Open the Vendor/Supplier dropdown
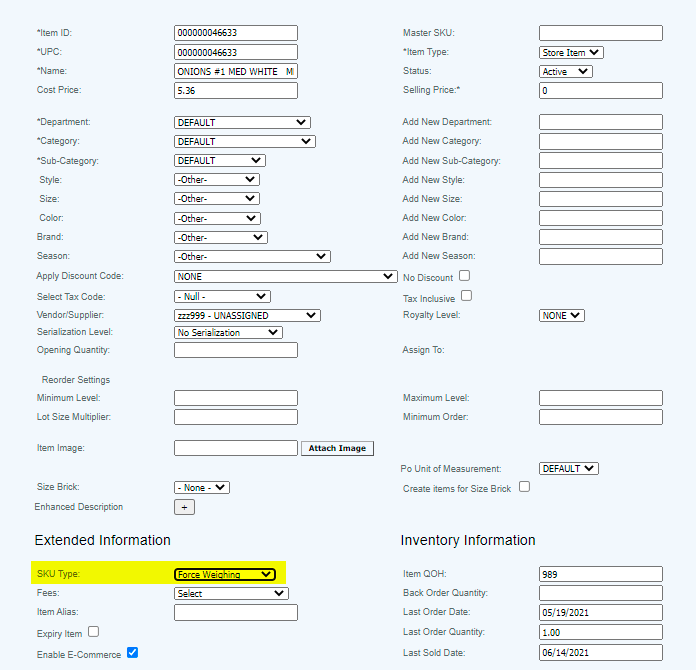 [x=246, y=315]
